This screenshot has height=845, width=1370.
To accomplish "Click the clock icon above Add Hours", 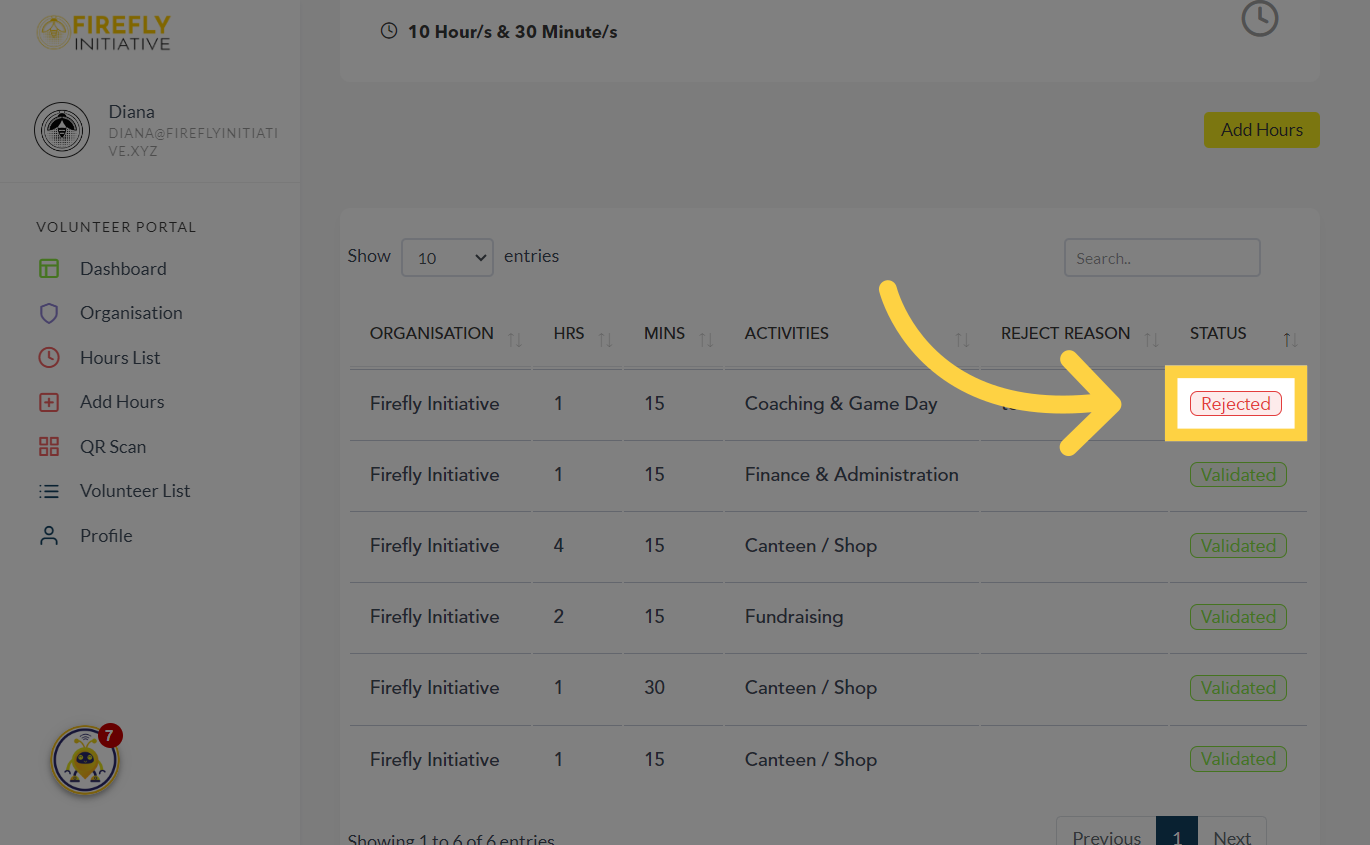I will tap(1259, 18).
